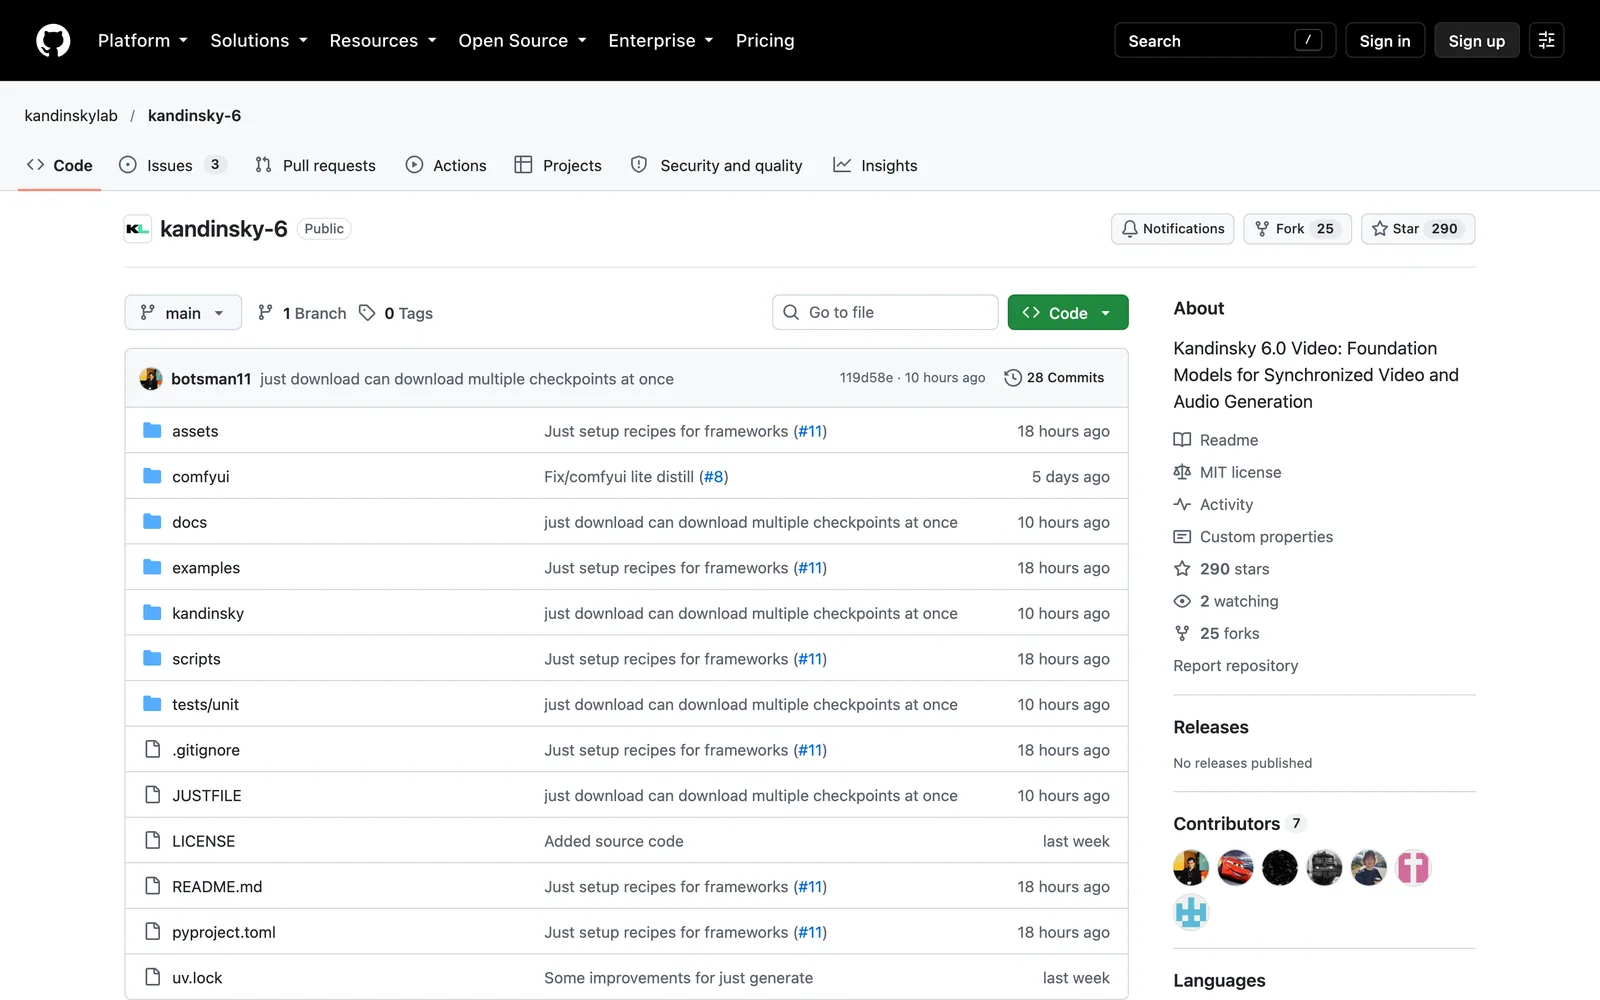The width and height of the screenshot is (1600, 1000).
Task: Click the GitHub logo icon
Action: [53, 41]
